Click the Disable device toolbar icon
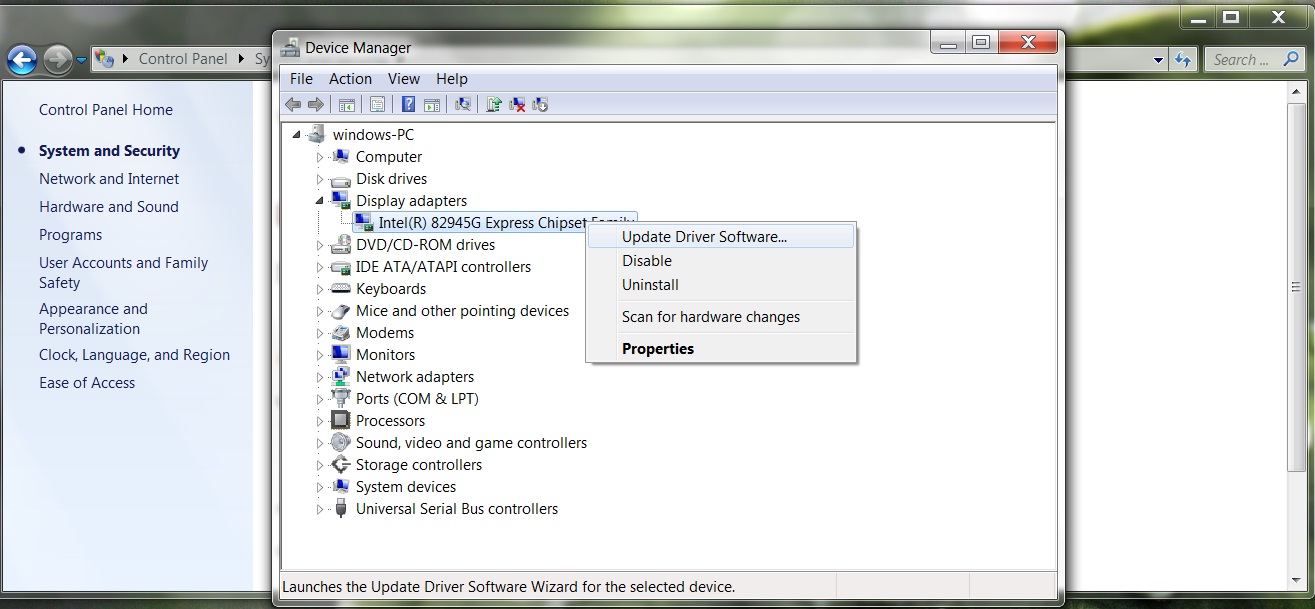1315x609 pixels. pos(540,103)
